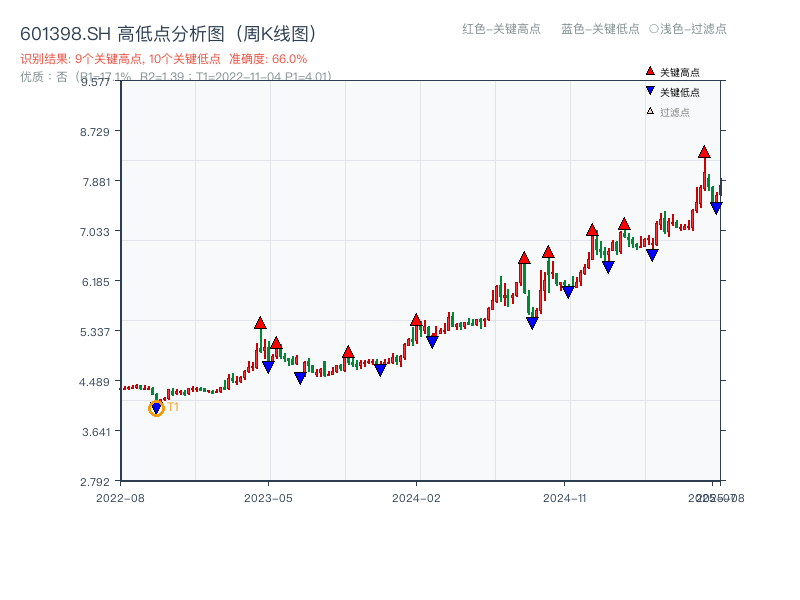
Task: Toggle the 关键低点 legend label
Action: coord(679,92)
